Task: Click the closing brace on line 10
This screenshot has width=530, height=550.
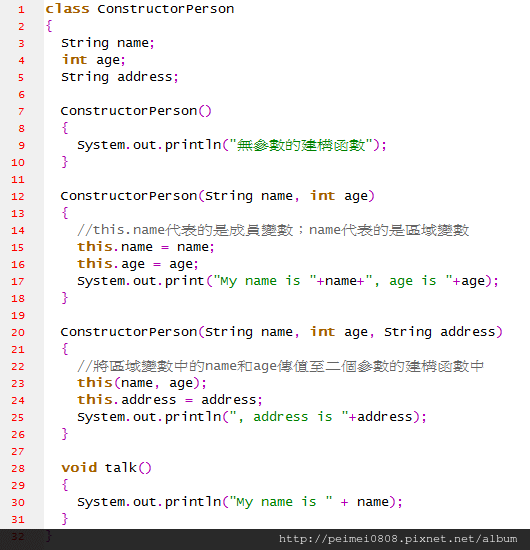Action: tap(65, 162)
